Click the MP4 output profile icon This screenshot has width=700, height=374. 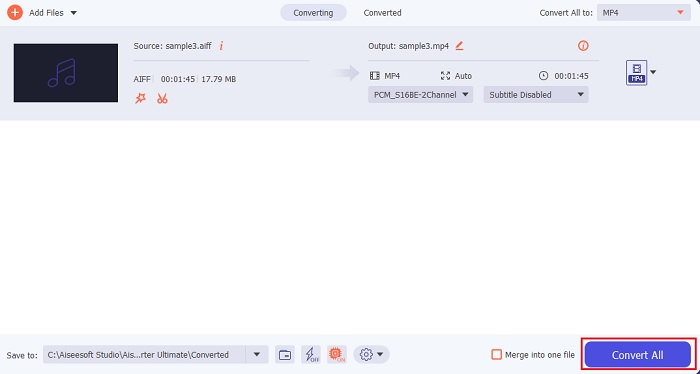coord(636,73)
